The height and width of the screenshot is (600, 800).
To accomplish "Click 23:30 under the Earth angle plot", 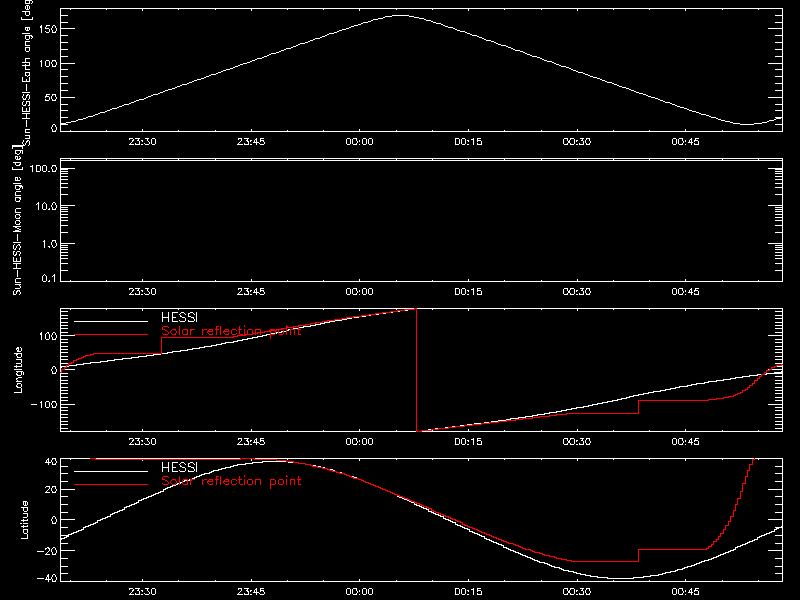I will 142,141.
